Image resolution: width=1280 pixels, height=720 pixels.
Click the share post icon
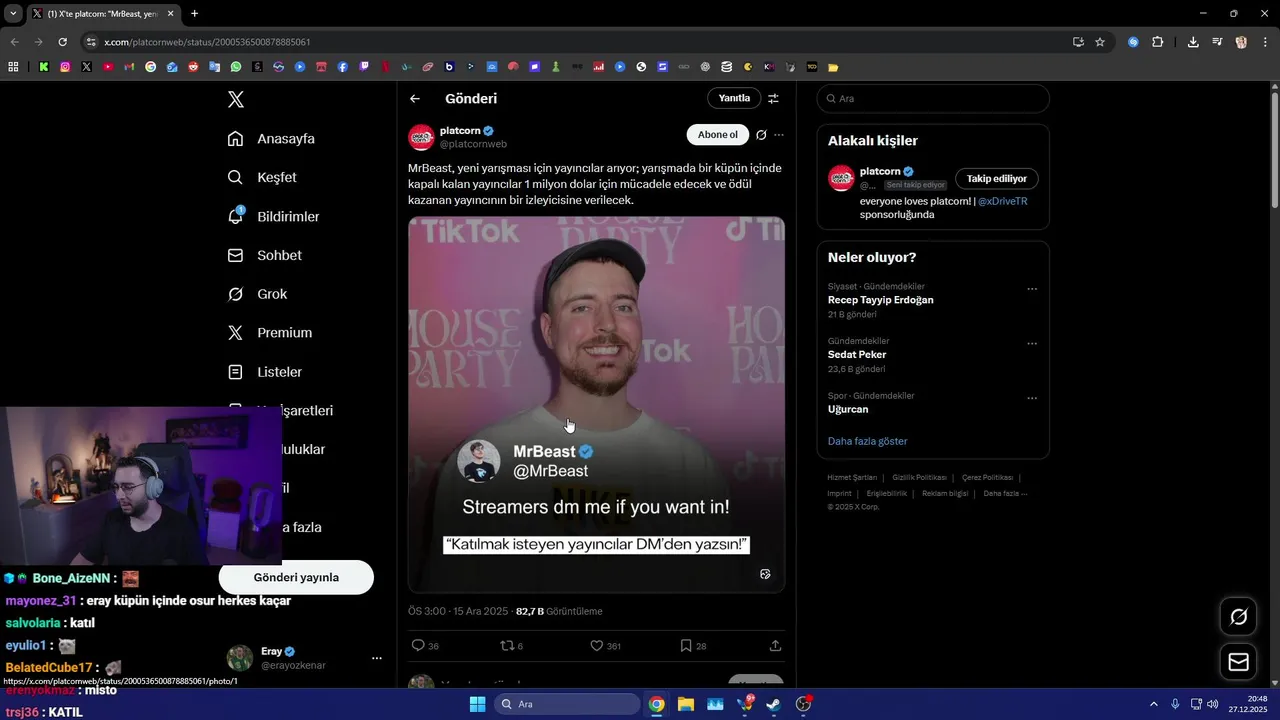click(x=775, y=646)
